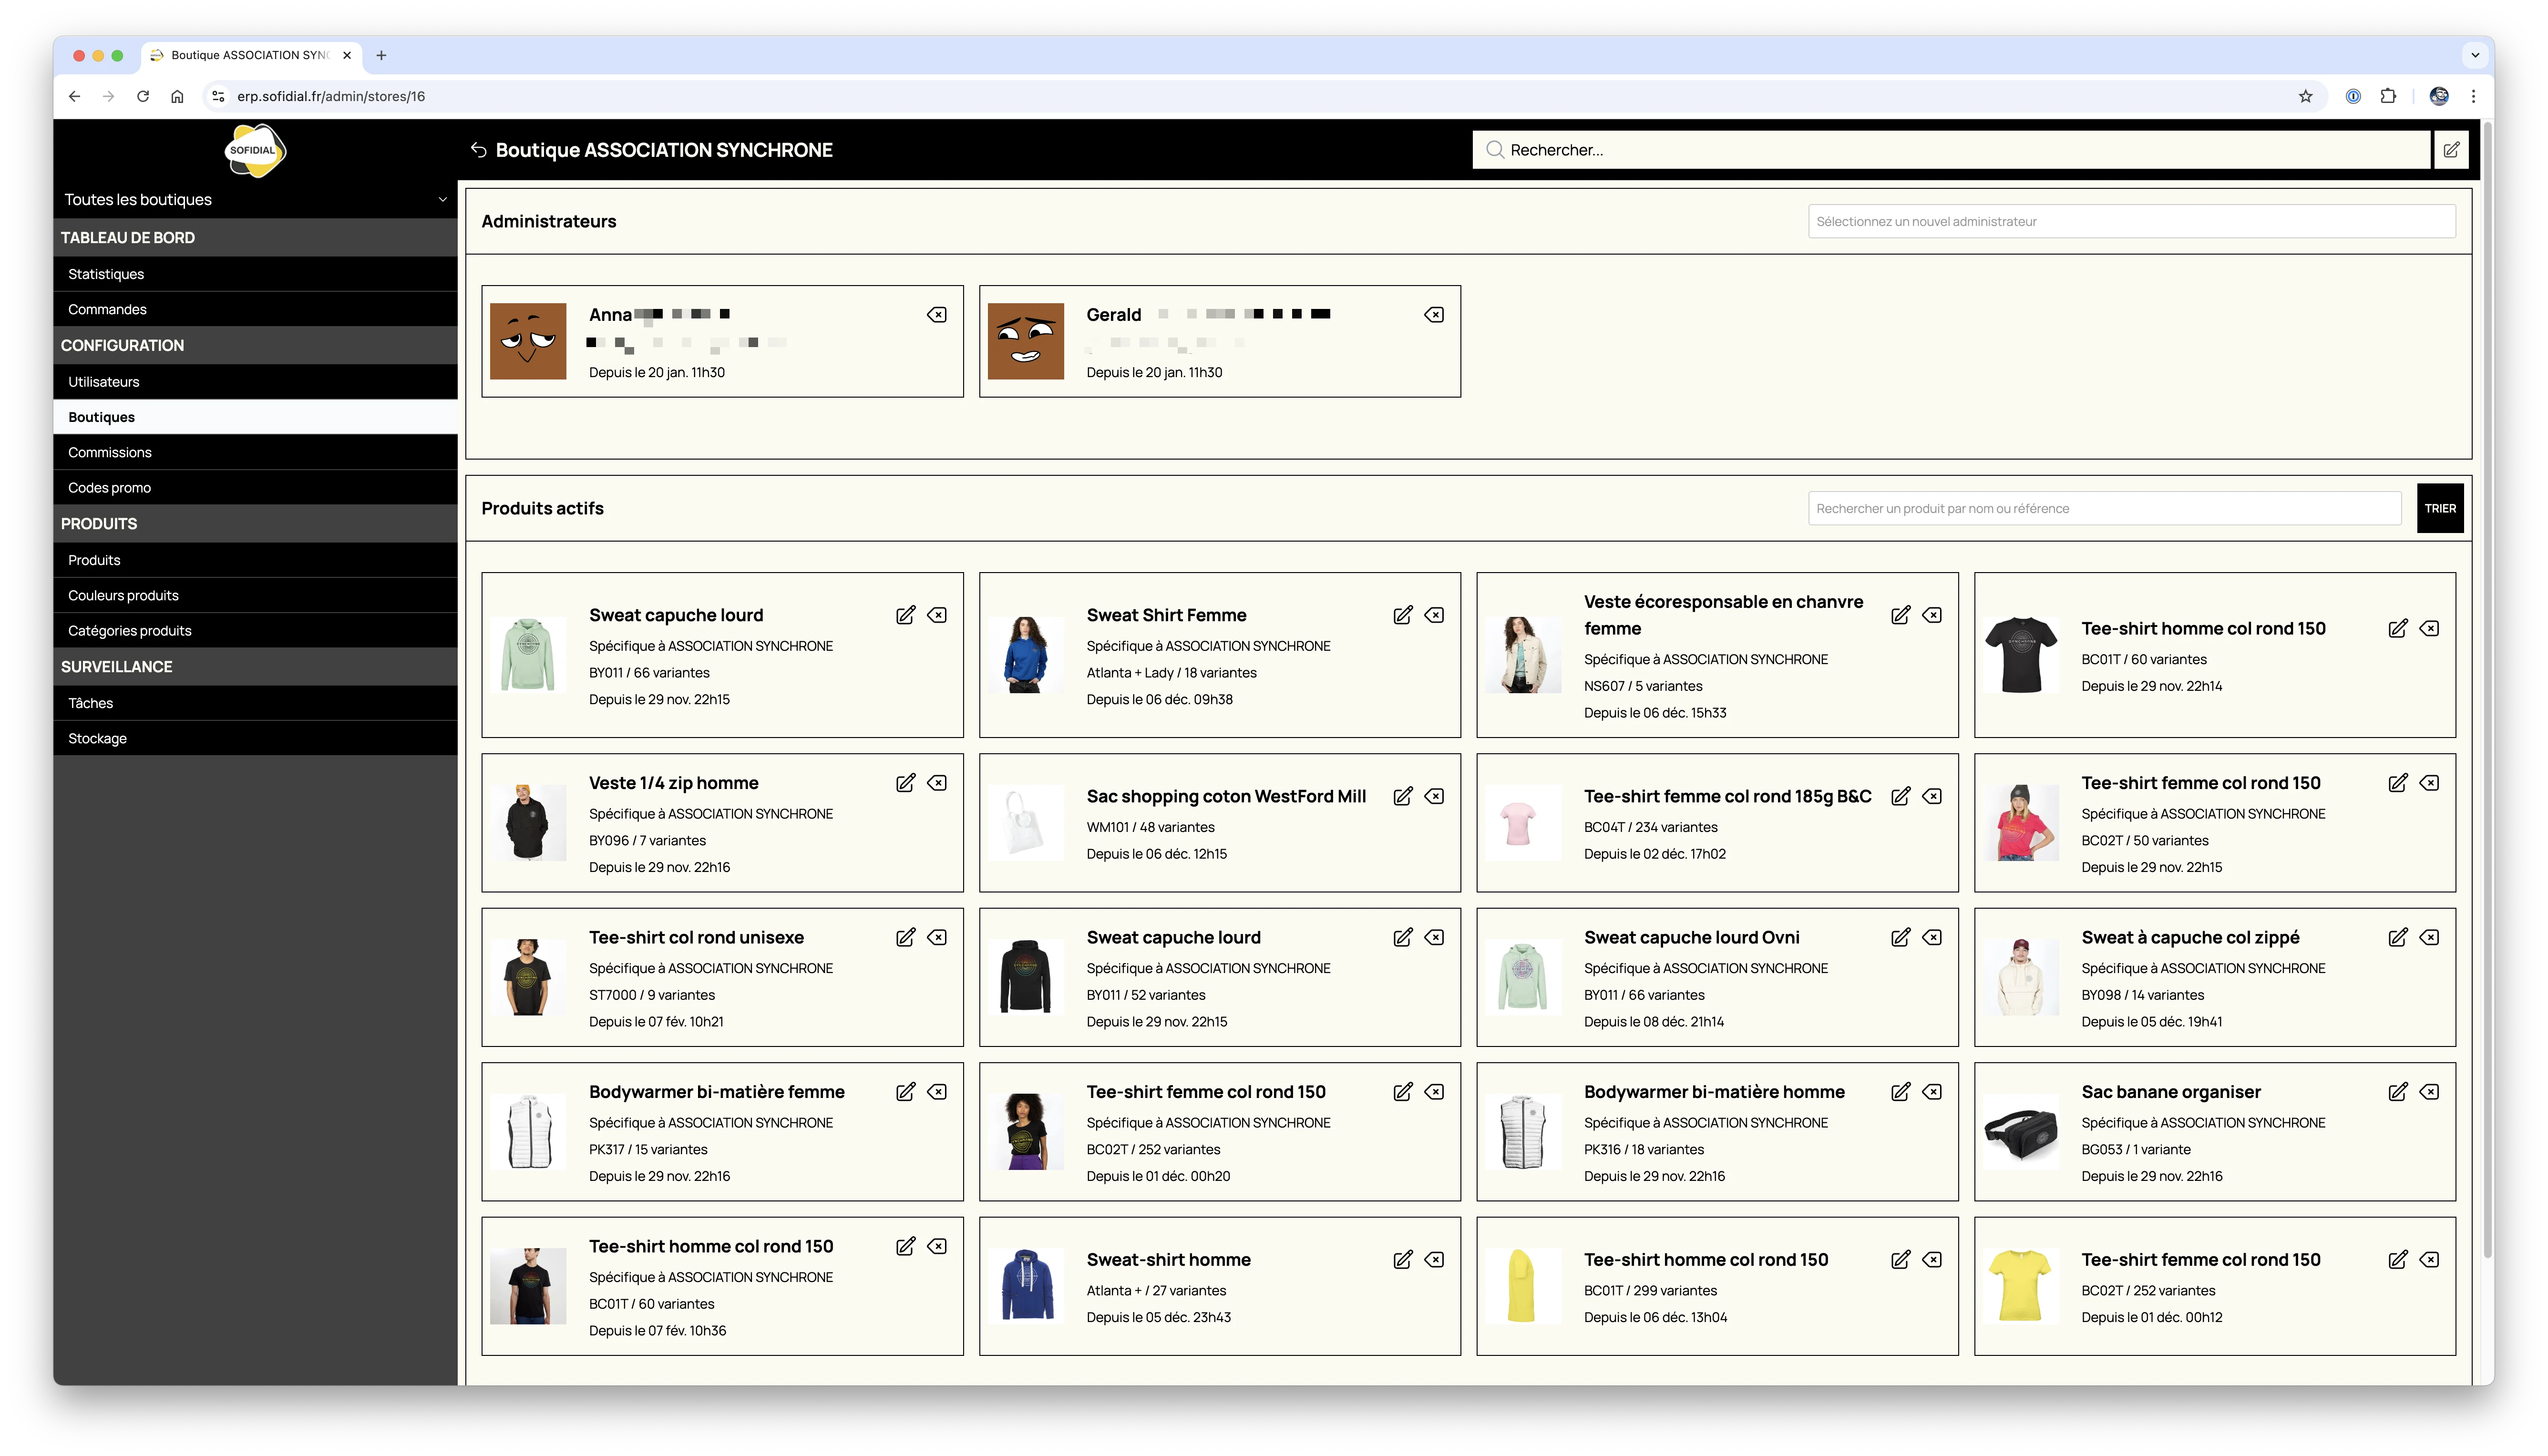Open Sac banane organiser thumbnail

(2021, 1132)
